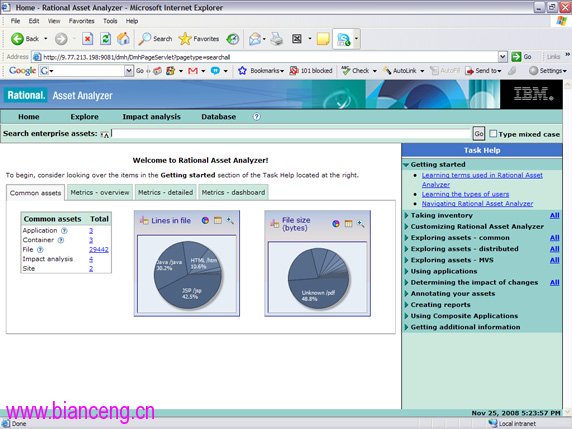The width and height of the screenshot is (572, 429).
Task: Open Gmail icon in Google toolbar
Action: point(193,71)
